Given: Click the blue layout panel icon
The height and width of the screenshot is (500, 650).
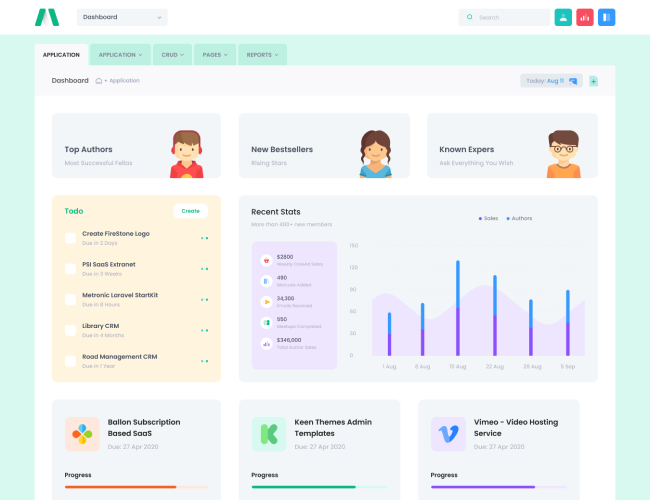Looking at the screenshot, I should click(607, 17).
